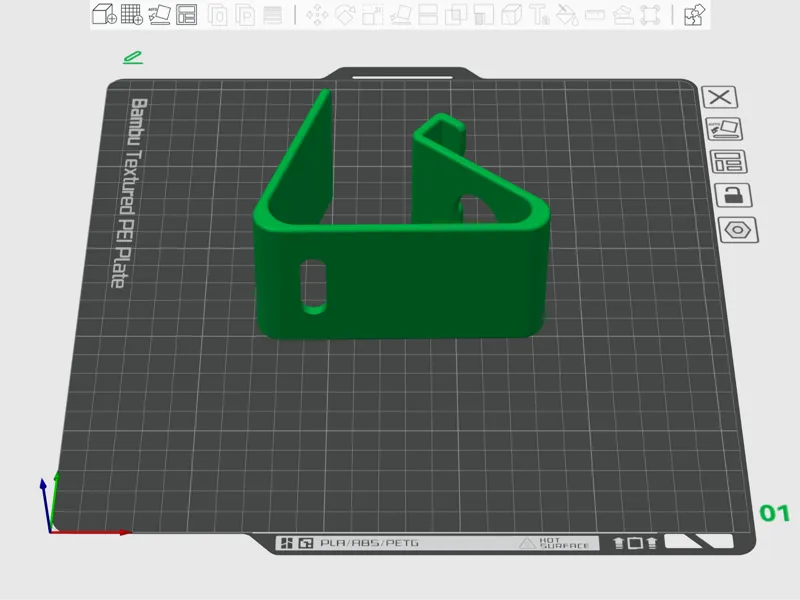Select the Scale tool
Viewport: 800px width, 600px height.
(x=372, y=15)
